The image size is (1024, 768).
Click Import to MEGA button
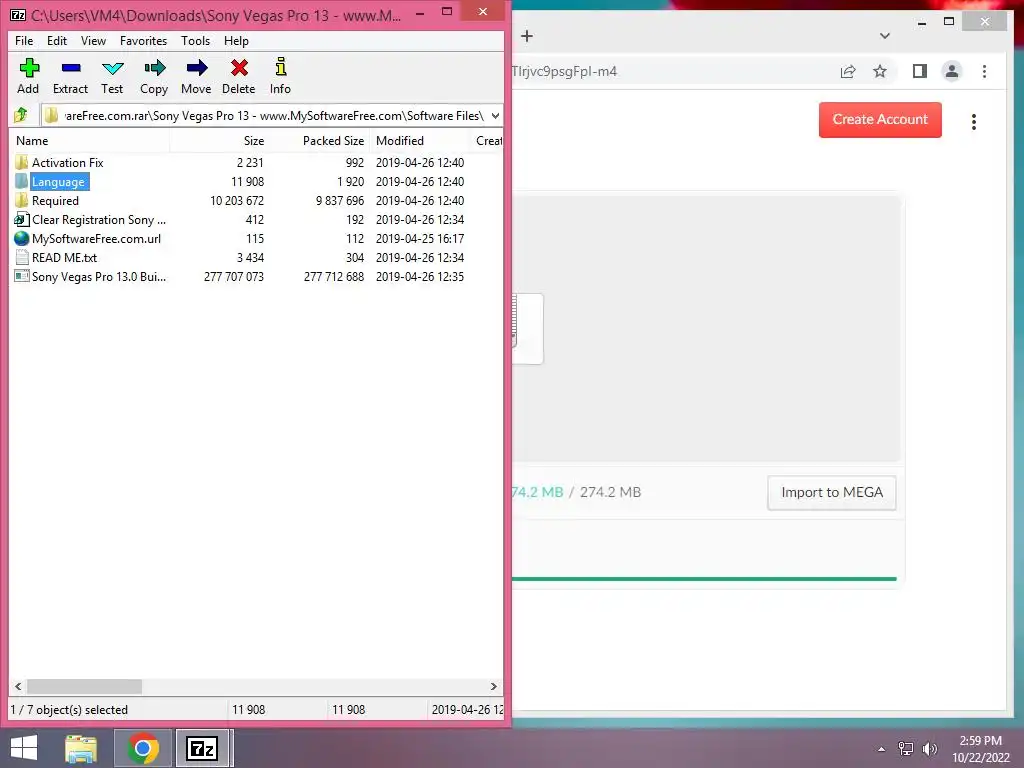click(831, 492)
